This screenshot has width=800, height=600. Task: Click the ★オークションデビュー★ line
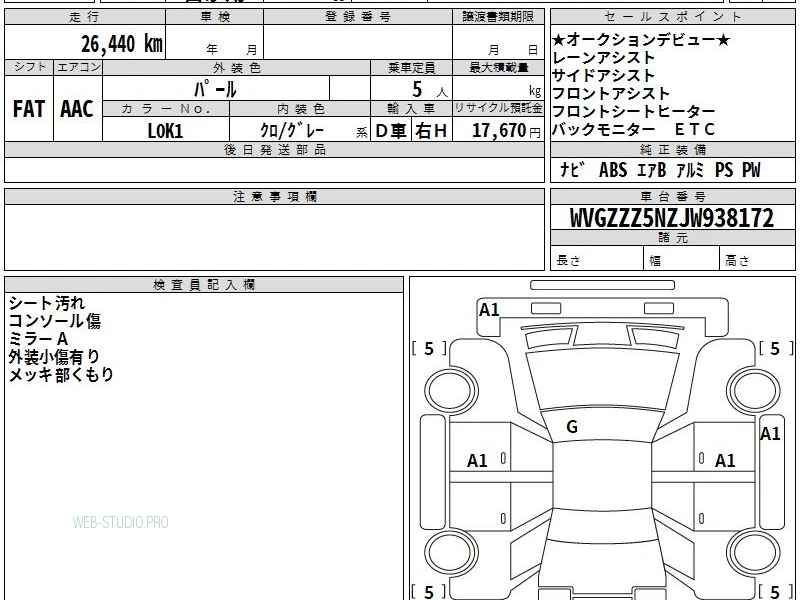click(x=641, y=39)
